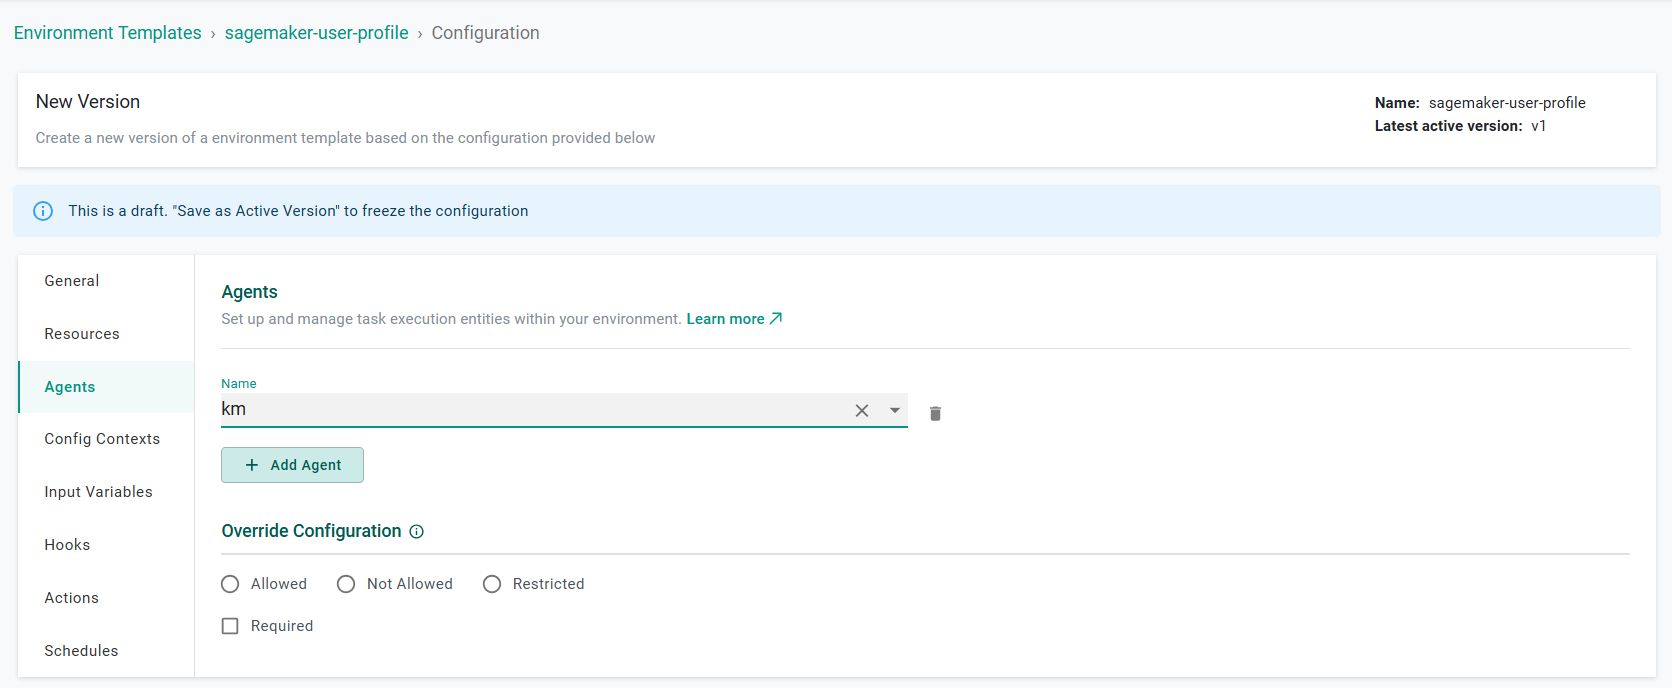
Task: Navigate to the Hooks section
Action: tap(67, 545)
